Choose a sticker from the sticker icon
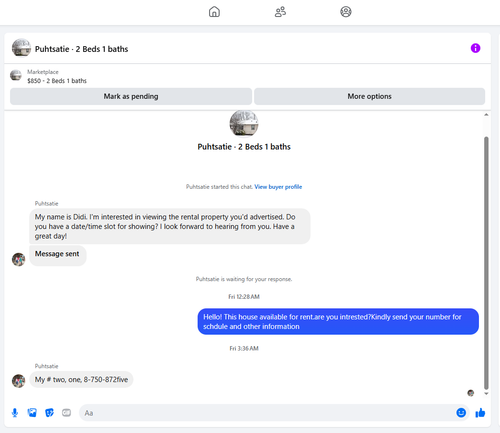The height and width of the screenshot is (433, 500). pyautogui.click(x=49, y=413)
